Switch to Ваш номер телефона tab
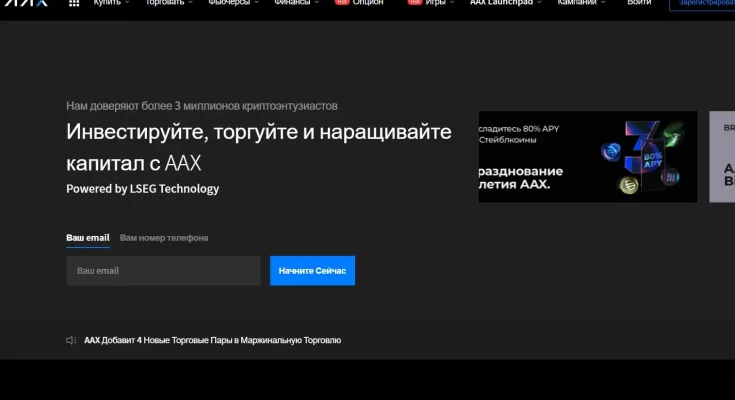This screenshot has height=400, width=735. tap(164, 238)
